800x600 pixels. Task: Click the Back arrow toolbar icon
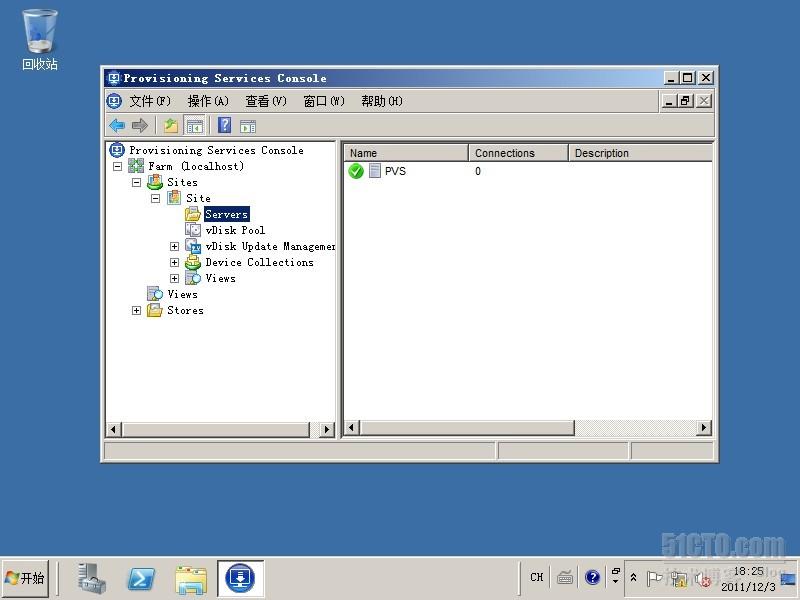pos(117,125)
